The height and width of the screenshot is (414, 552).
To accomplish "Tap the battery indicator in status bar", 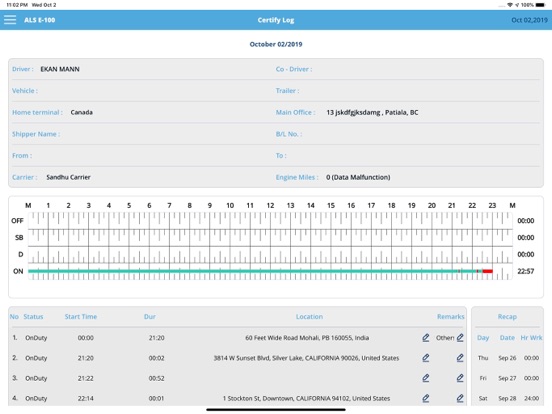I will click(x=540, y=5).
